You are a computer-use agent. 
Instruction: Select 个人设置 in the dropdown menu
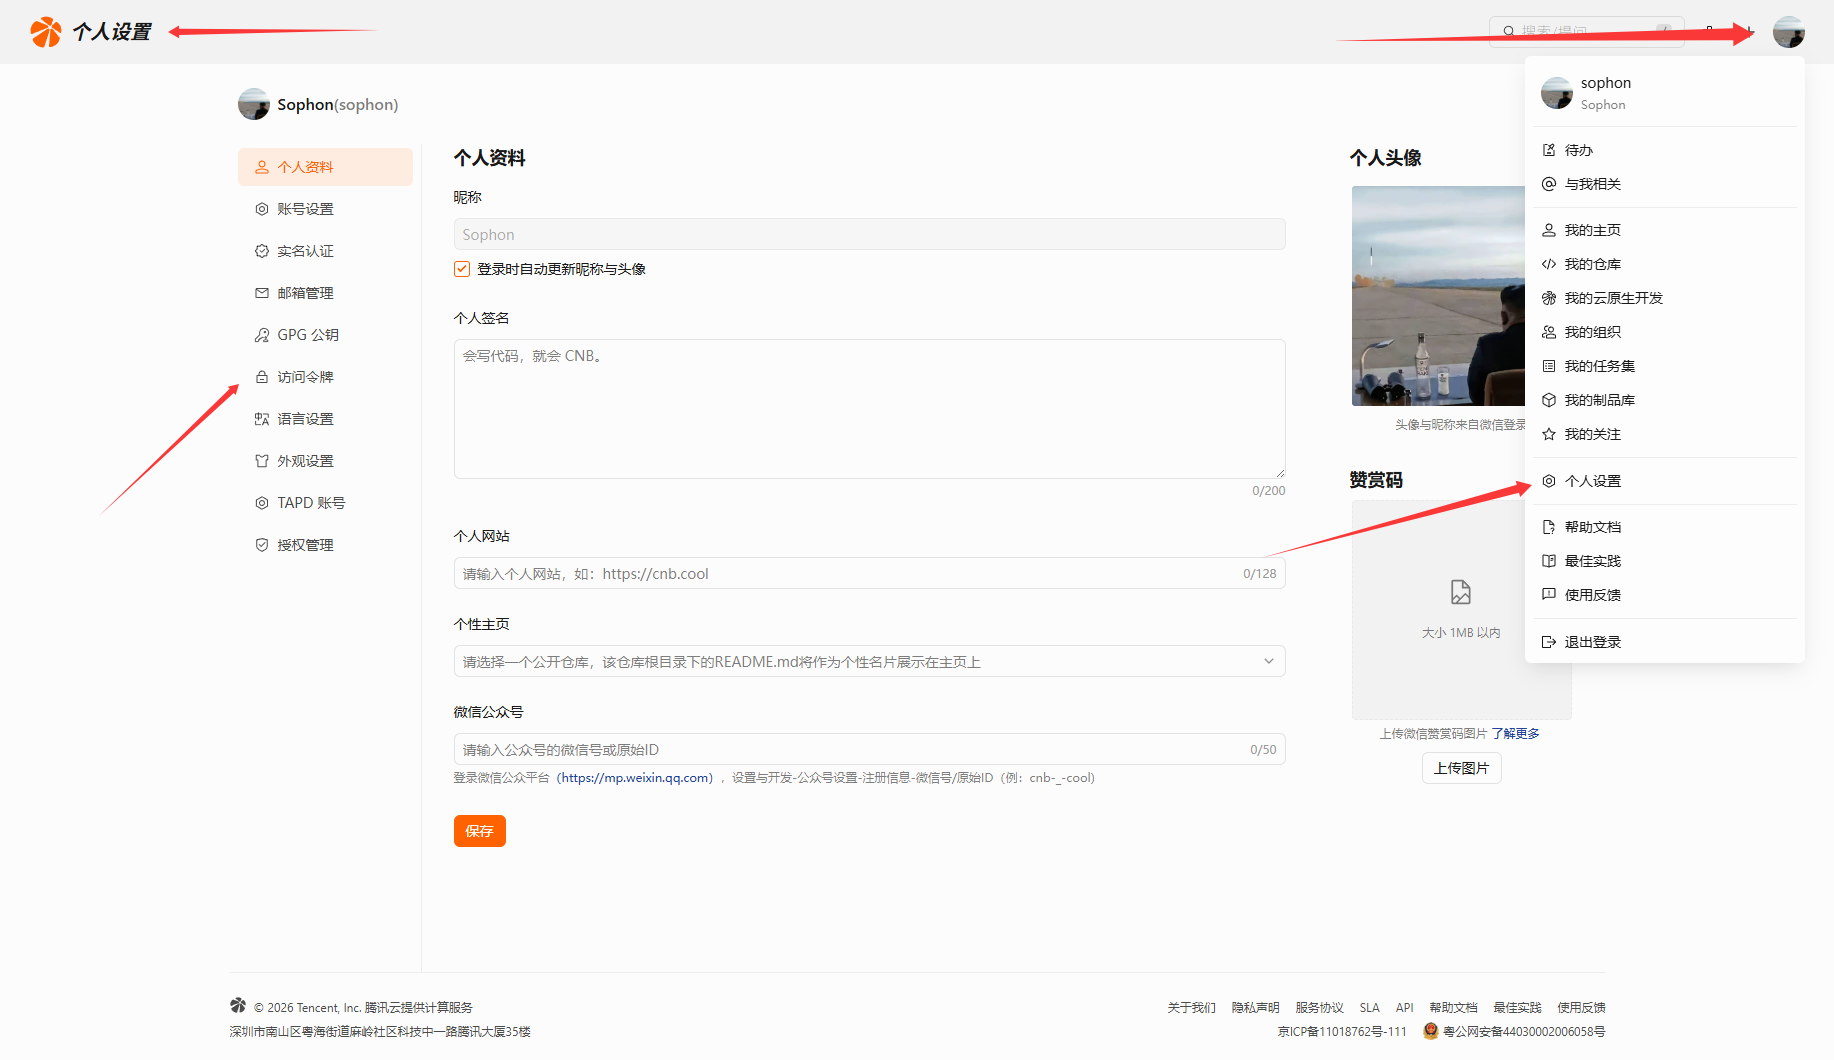[x=1592, y=481]
